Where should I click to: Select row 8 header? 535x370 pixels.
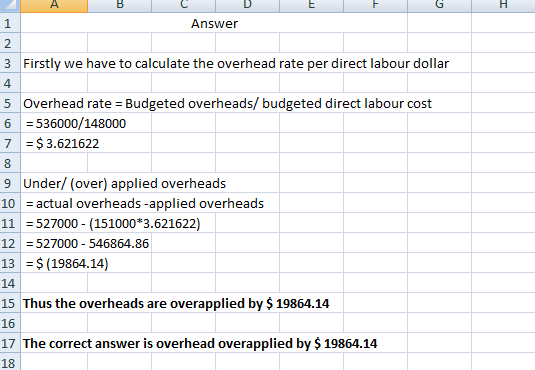pos(10,163)
